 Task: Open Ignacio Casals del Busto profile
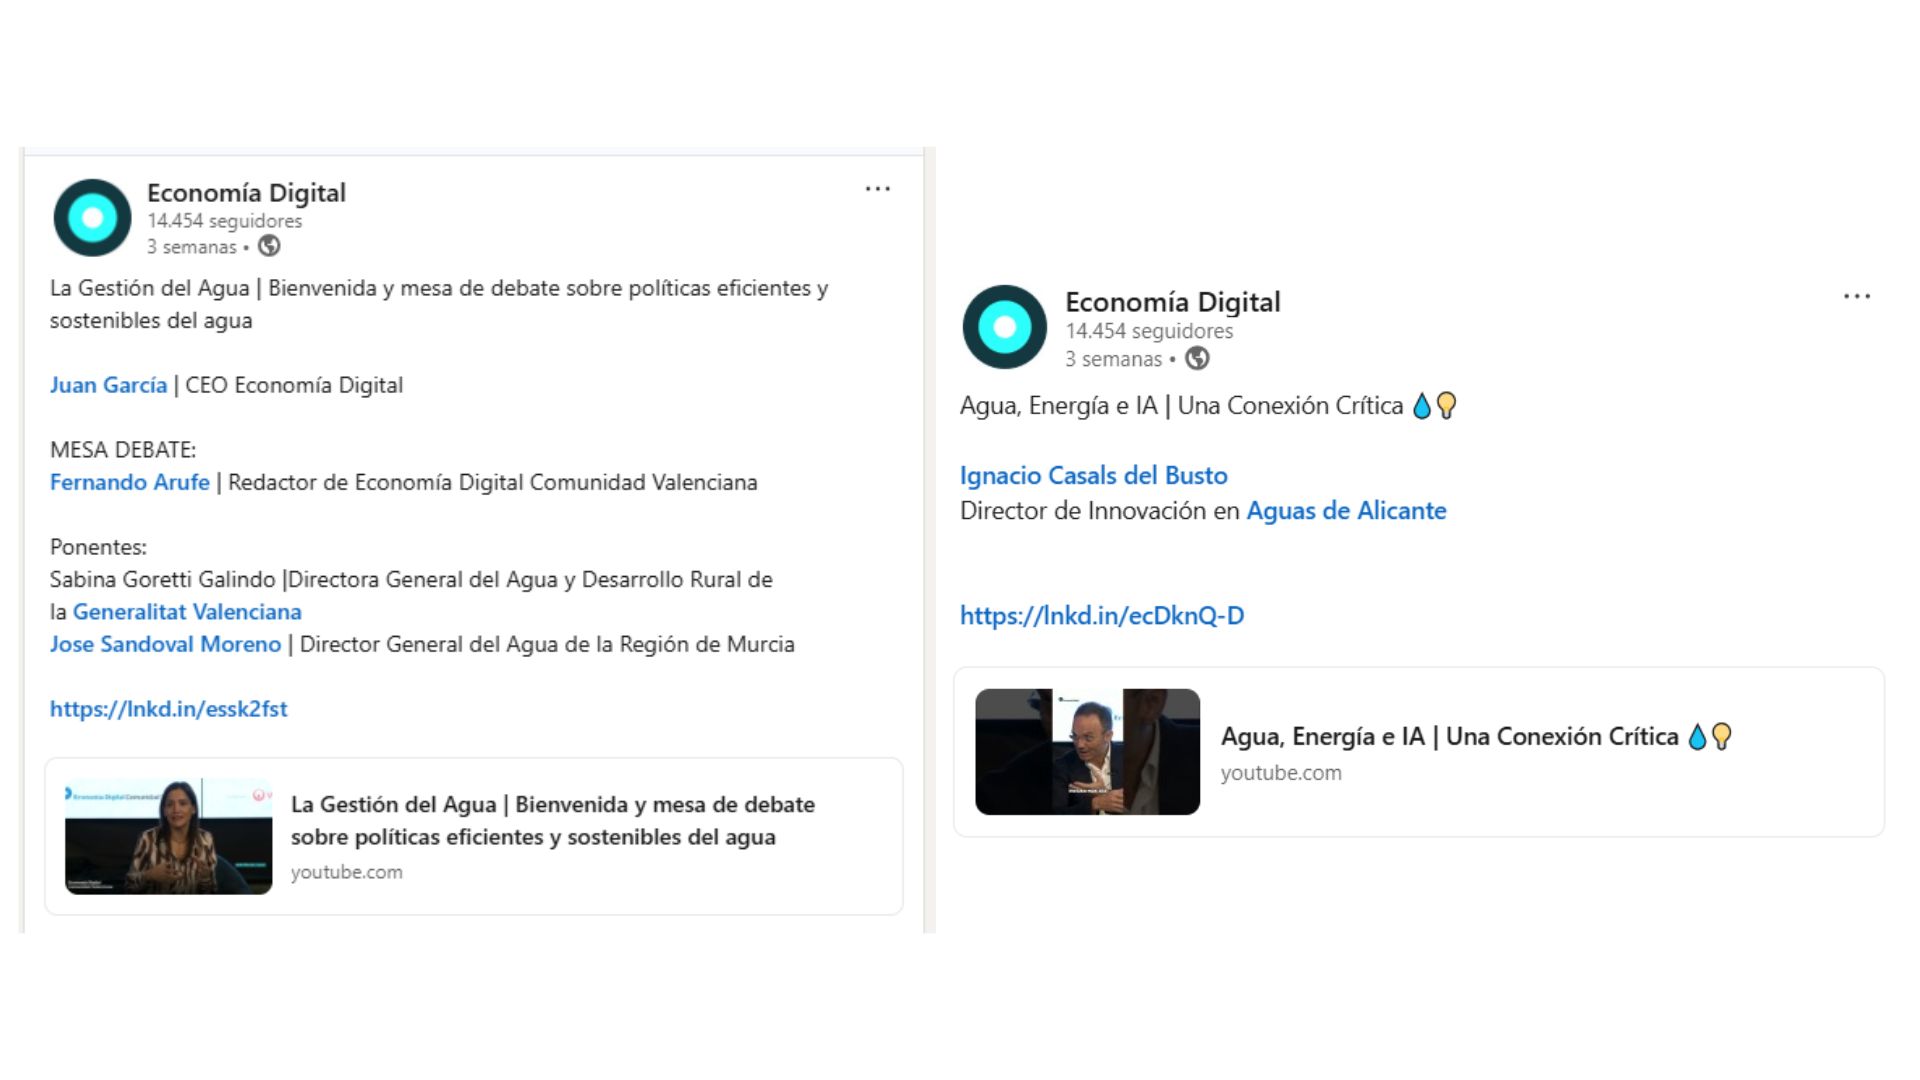(x=1093, y=475)
